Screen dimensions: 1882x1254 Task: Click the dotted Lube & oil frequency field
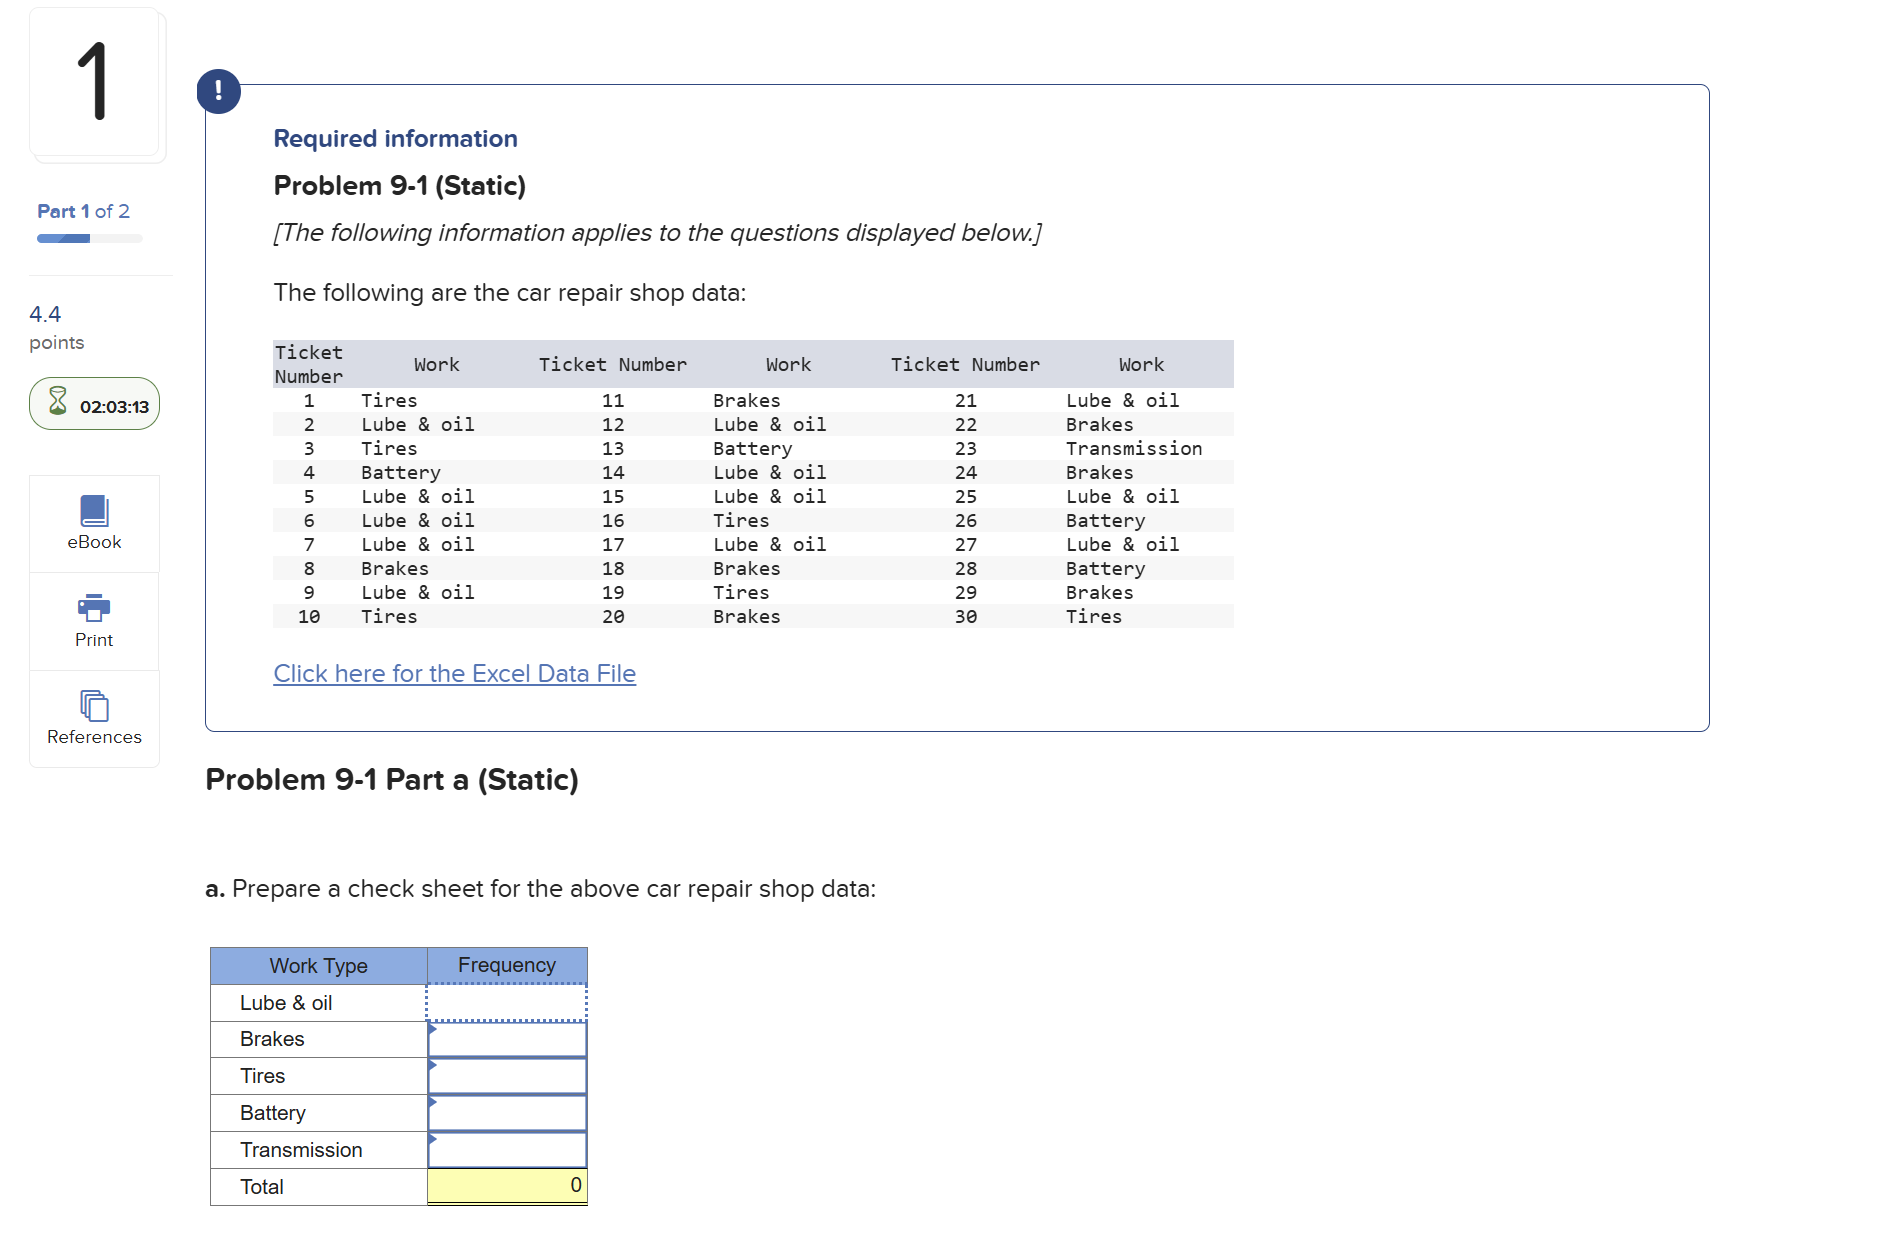coord(506,1001)
